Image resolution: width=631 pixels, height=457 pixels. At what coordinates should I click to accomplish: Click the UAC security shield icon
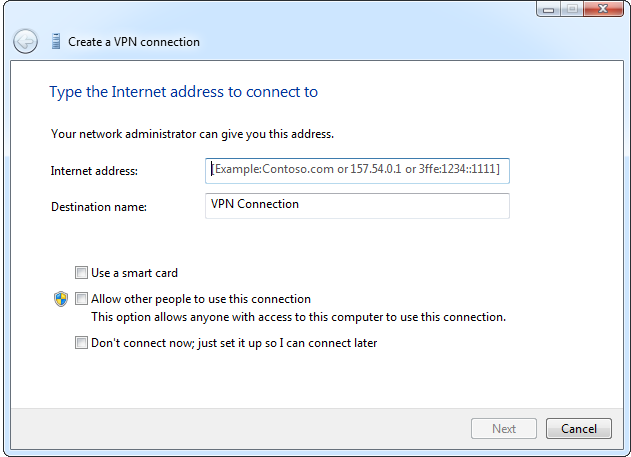61,299
